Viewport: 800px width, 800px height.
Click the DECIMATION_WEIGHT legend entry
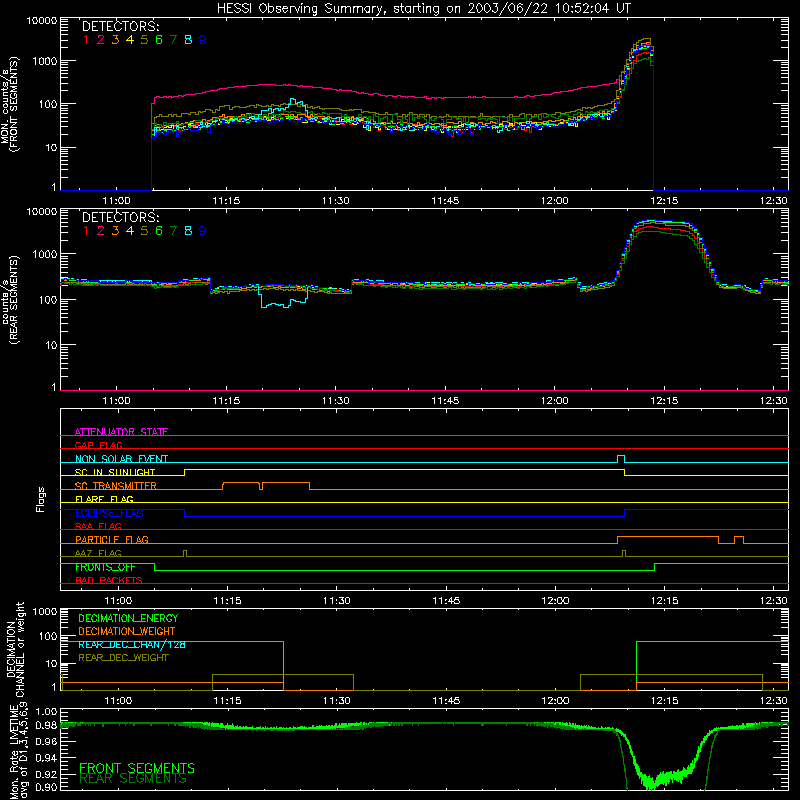[127, 631]
